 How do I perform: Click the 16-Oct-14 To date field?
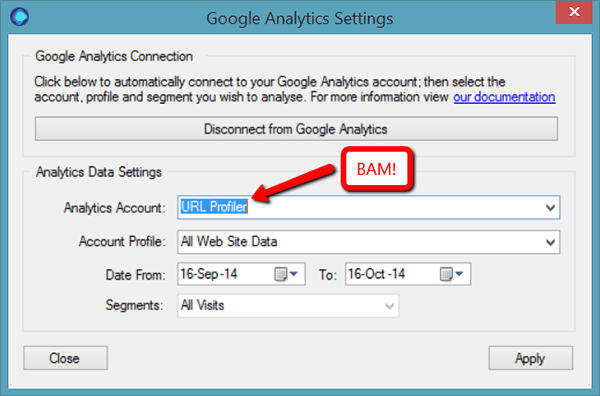(x=408, y=274)
